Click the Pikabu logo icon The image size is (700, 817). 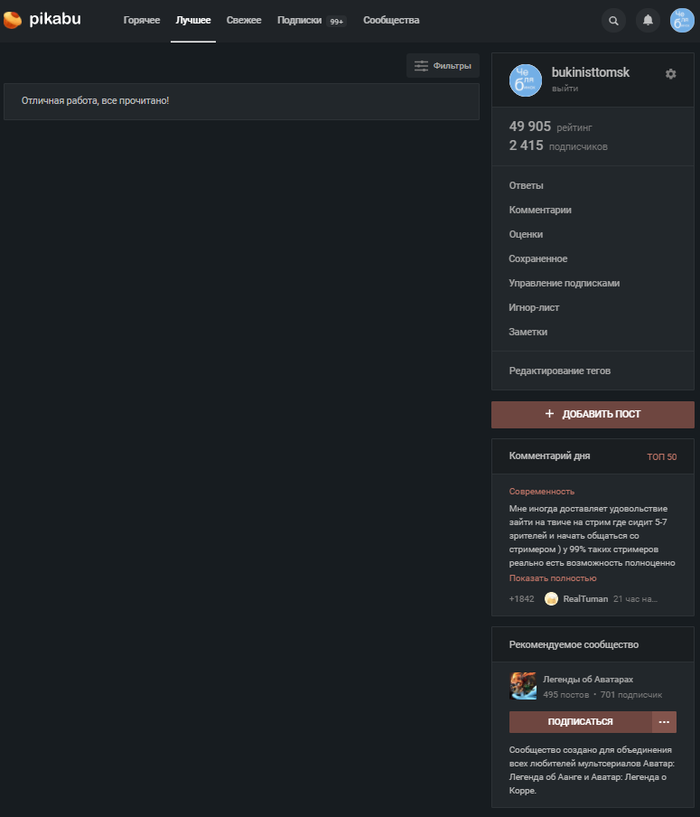[x=13, y=20]
